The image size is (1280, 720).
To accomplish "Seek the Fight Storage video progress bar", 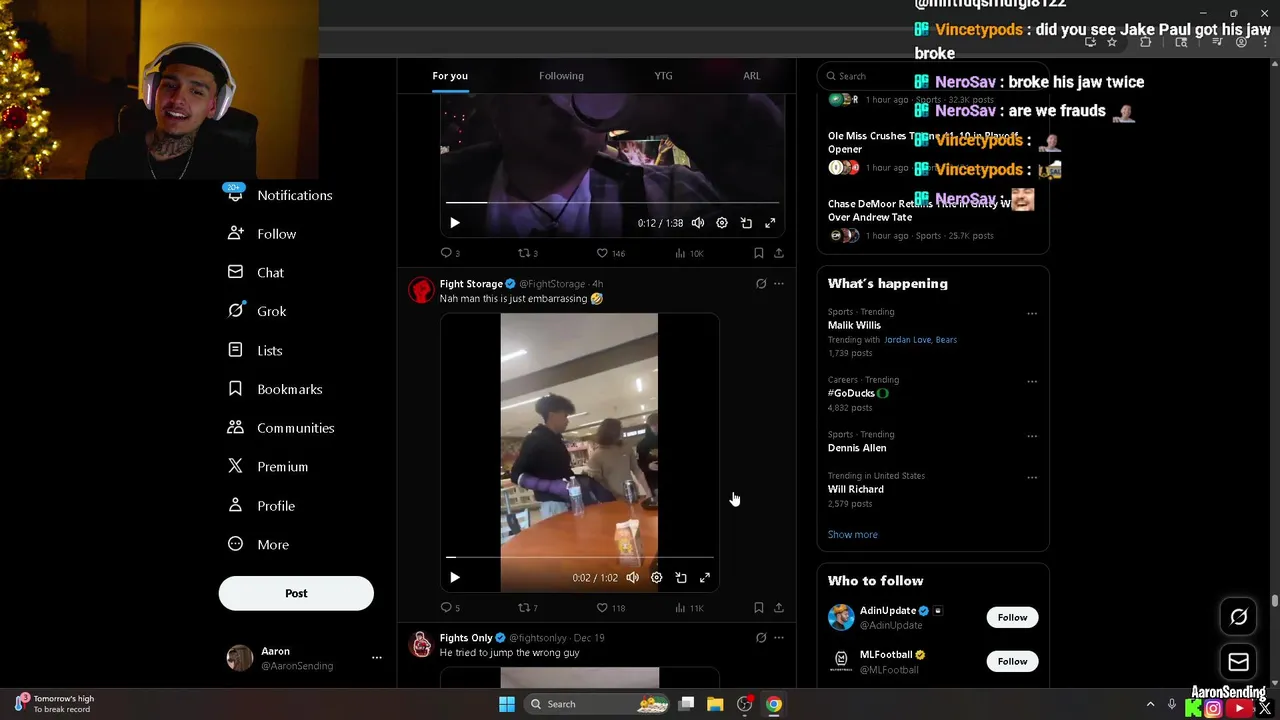I will point(580,557).
